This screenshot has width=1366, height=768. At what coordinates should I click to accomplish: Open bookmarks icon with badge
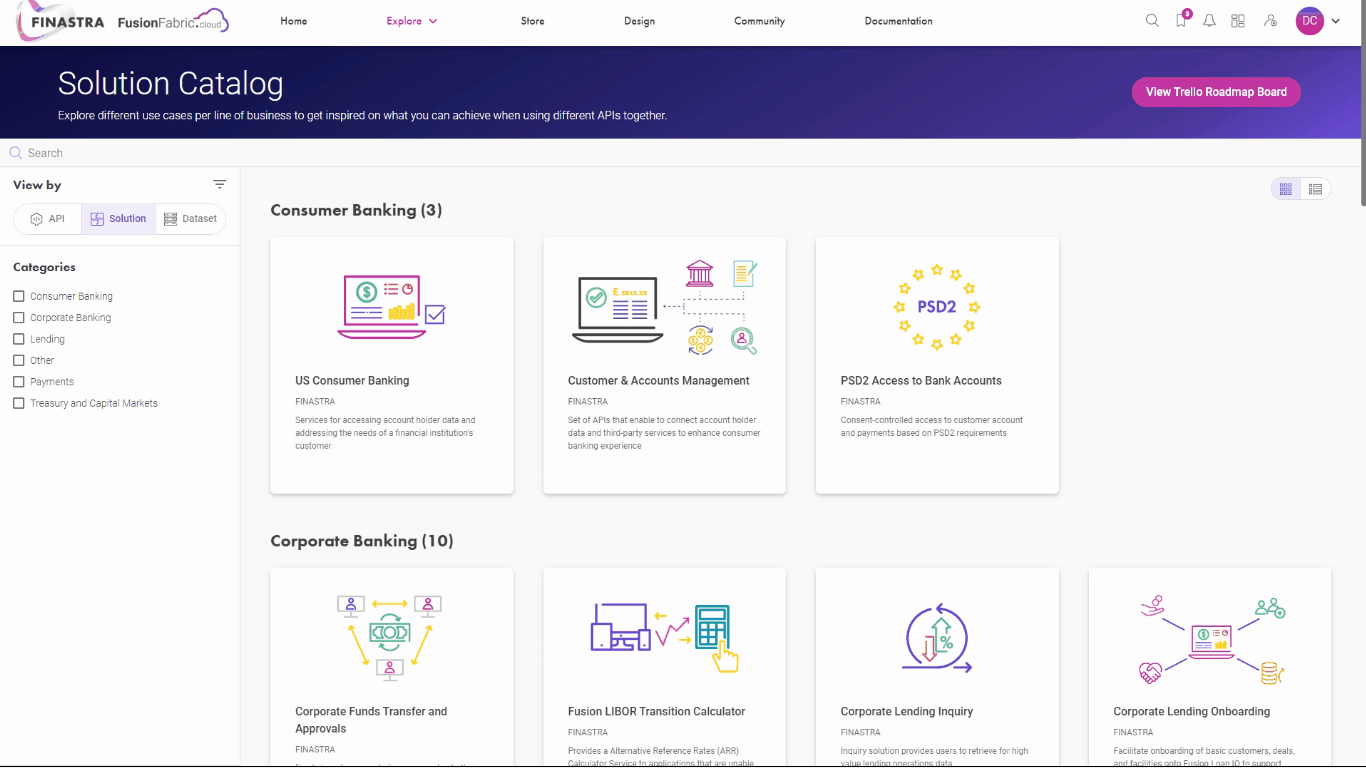coord(1182,19)
